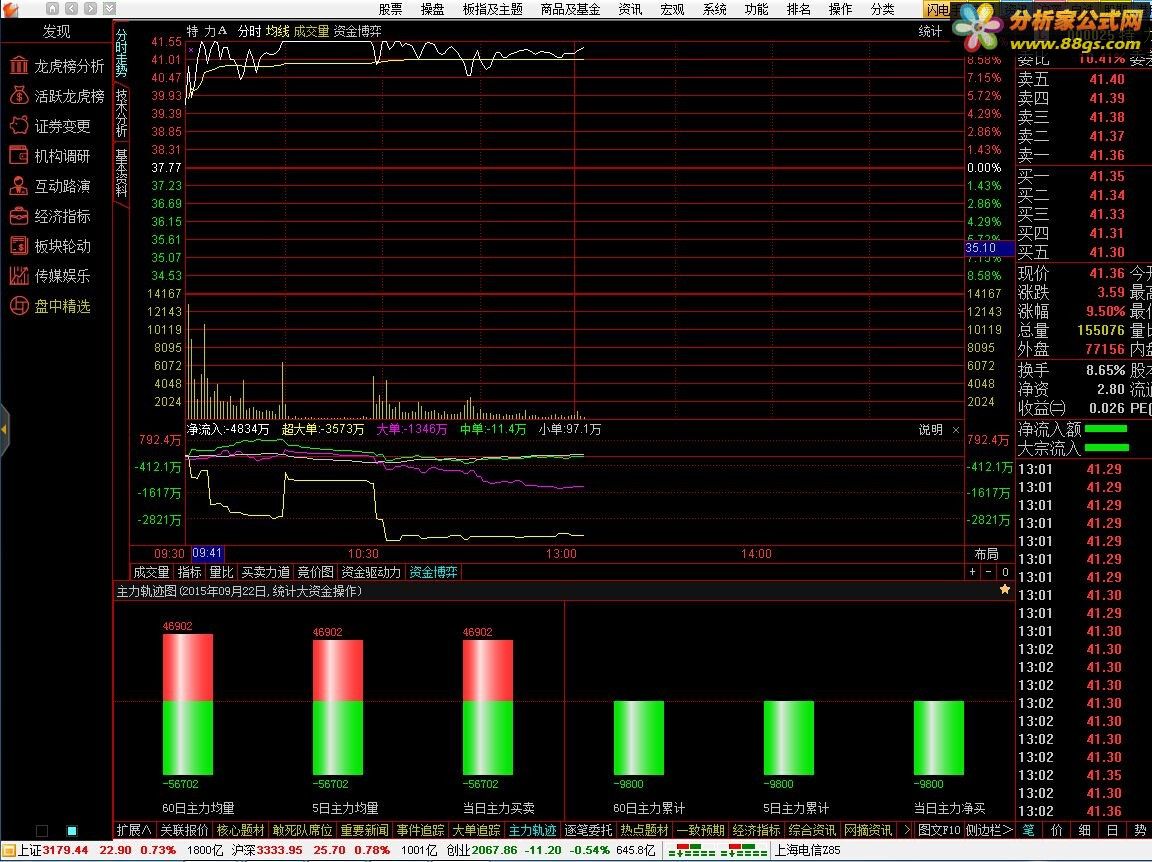Switch to the 资金博弈 tab
Image resolution: width=1152 pixels, height=862 pixels.
click(x=433, y=572)
